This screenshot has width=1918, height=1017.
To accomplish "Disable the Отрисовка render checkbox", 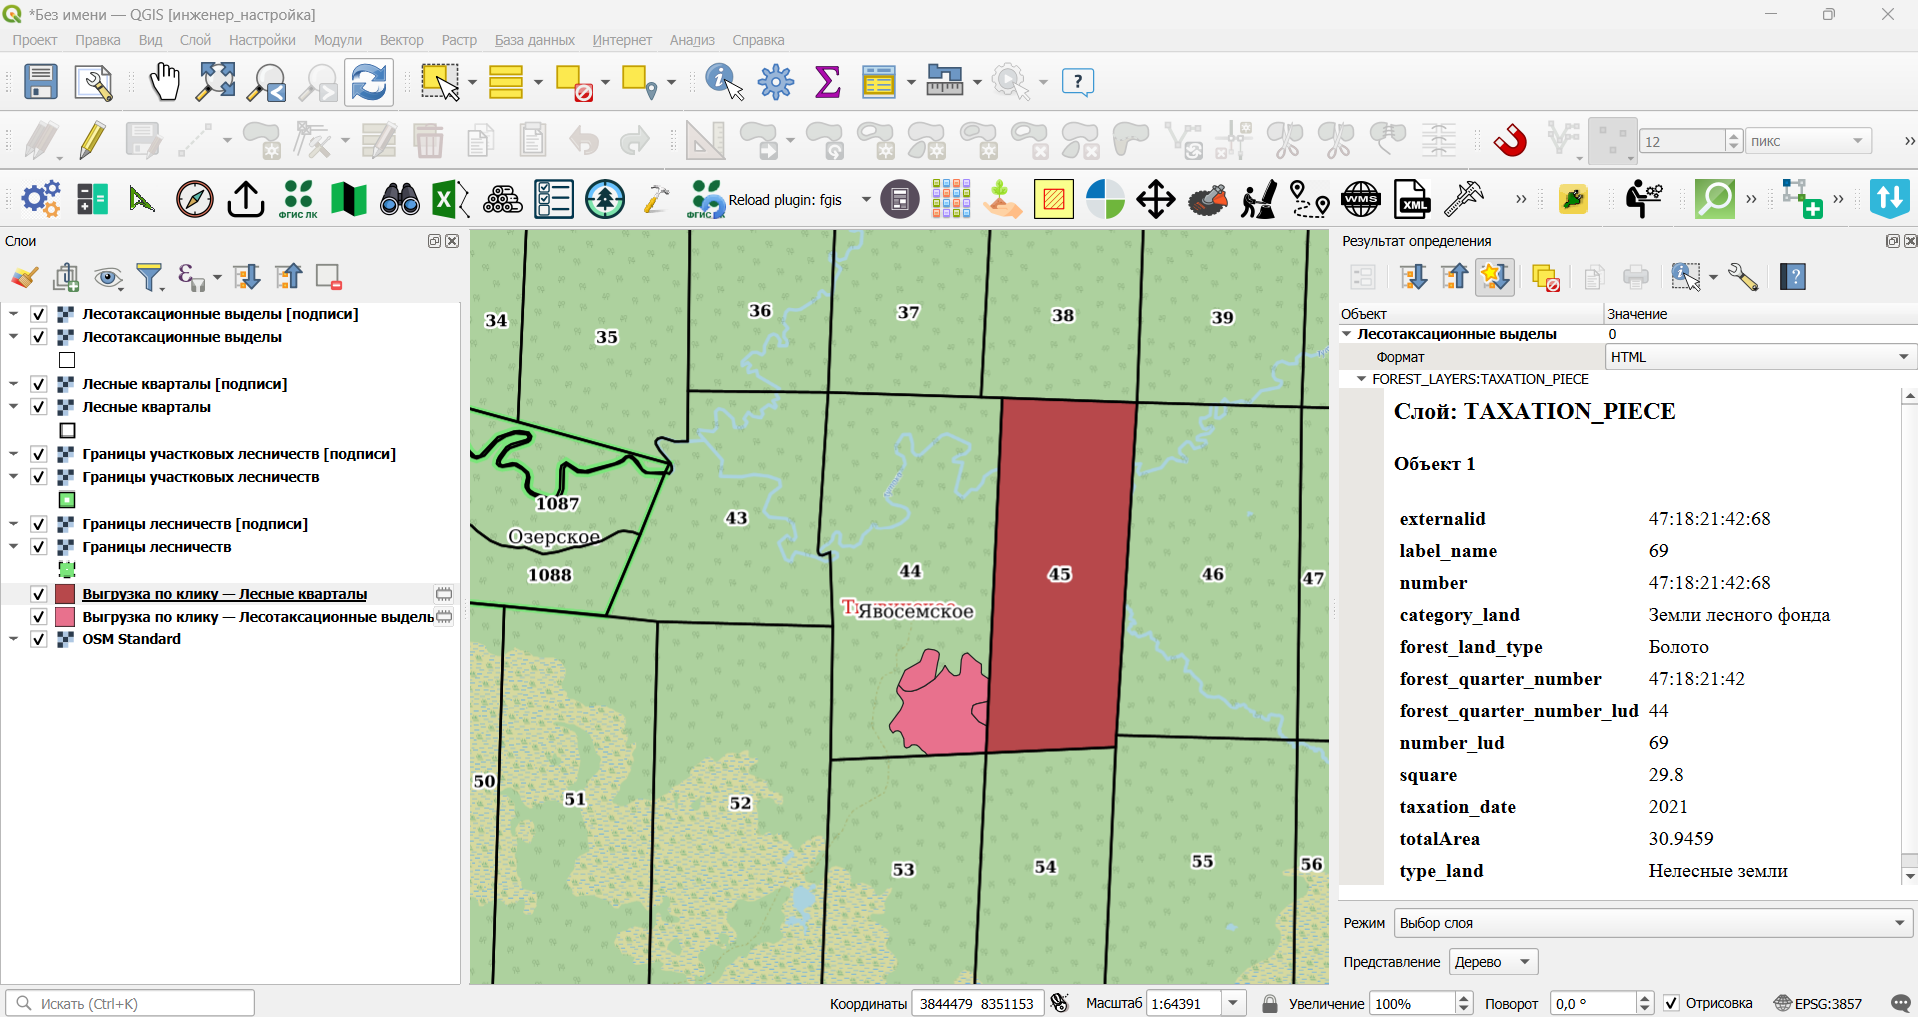I will coord(1671,1003).
